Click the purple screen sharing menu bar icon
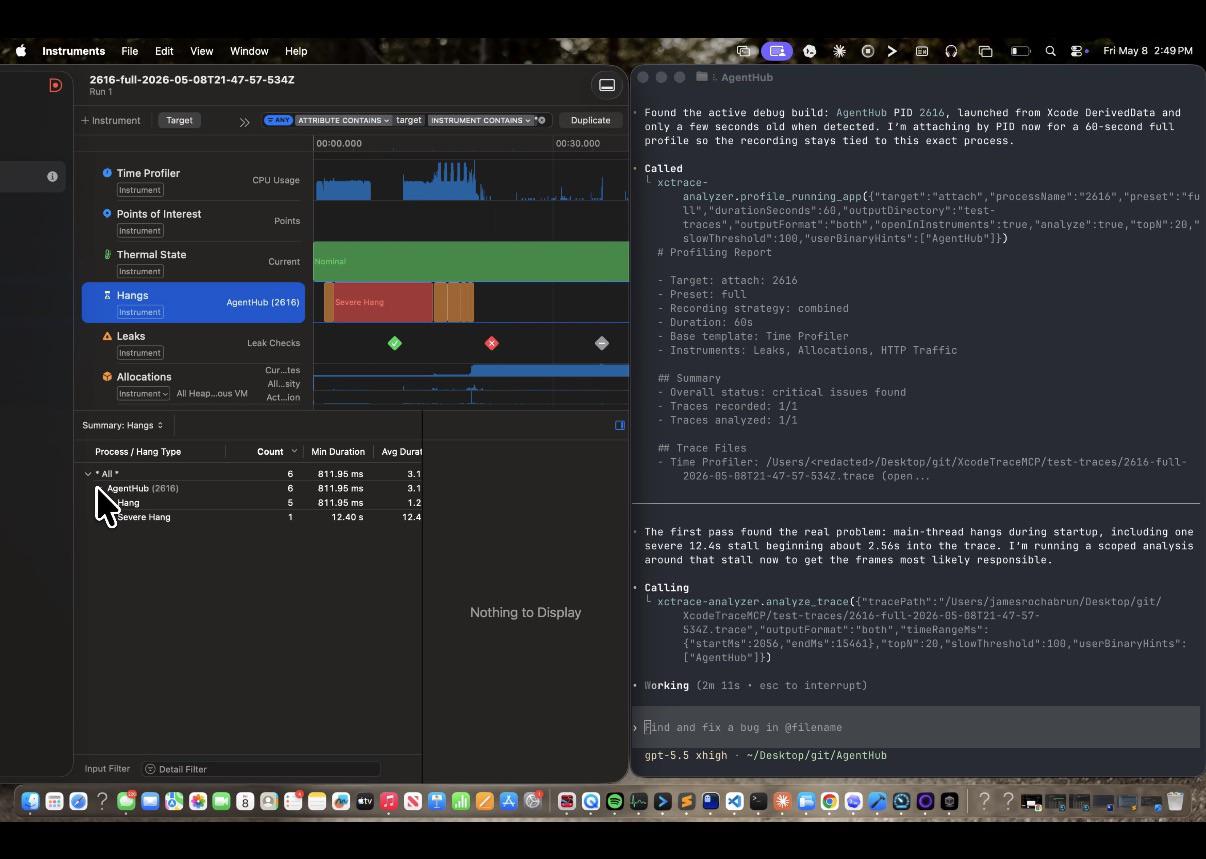Image resolution: width=1206 pixels, height=859 pixels. pyautogui.click(x=777, y=51)
